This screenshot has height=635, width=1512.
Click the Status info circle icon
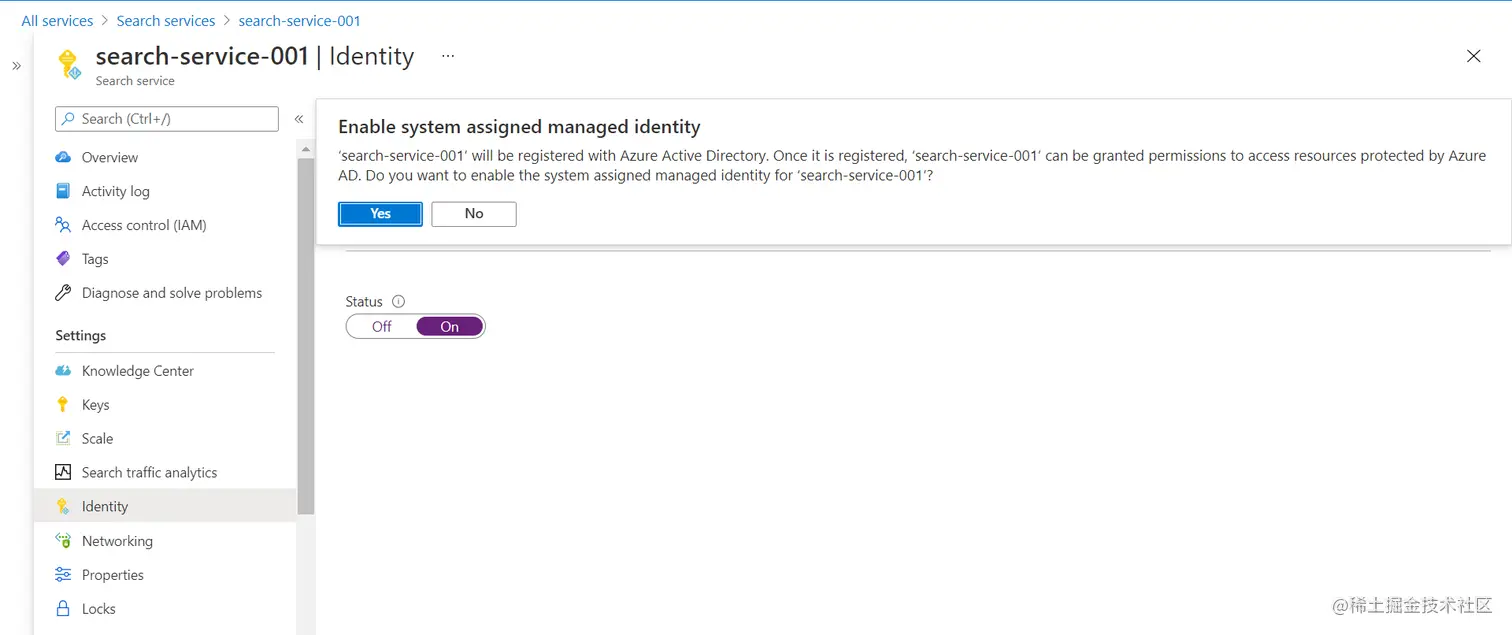398,301
